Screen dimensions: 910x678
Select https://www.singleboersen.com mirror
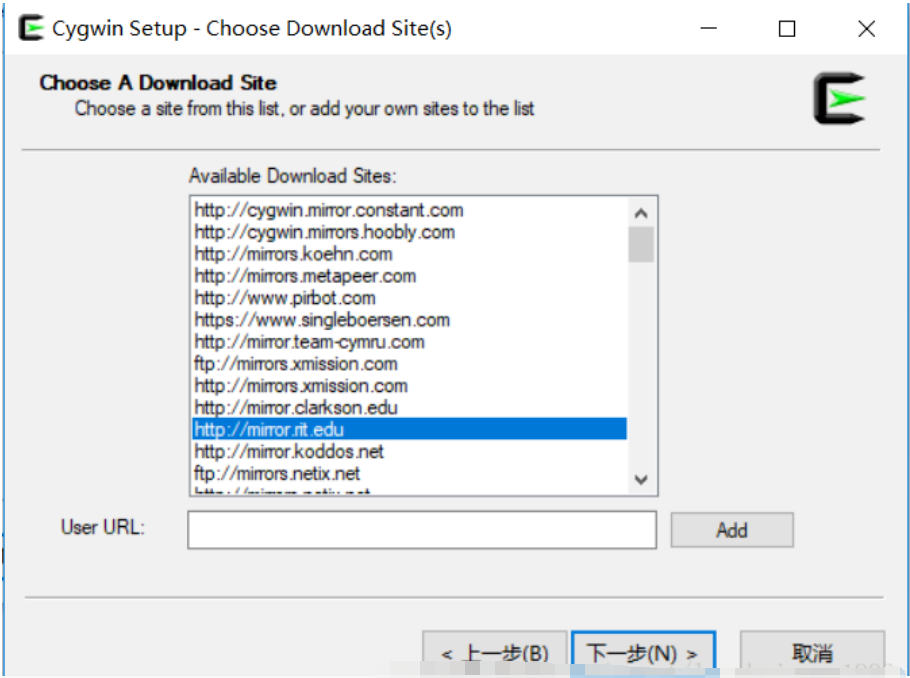pos(322,320)
